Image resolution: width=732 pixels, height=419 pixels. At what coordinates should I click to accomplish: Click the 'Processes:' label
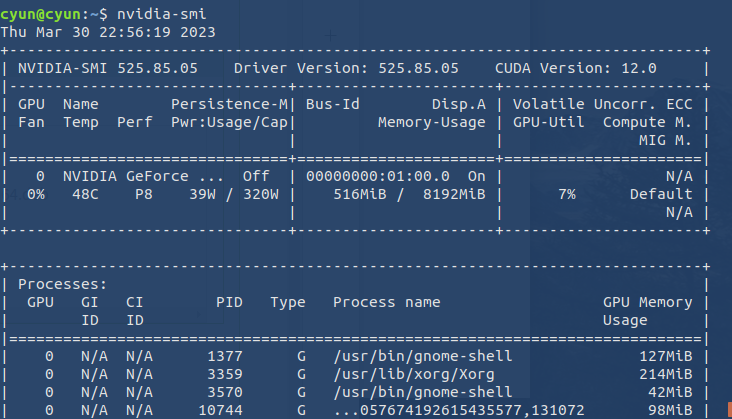(63, 284)
